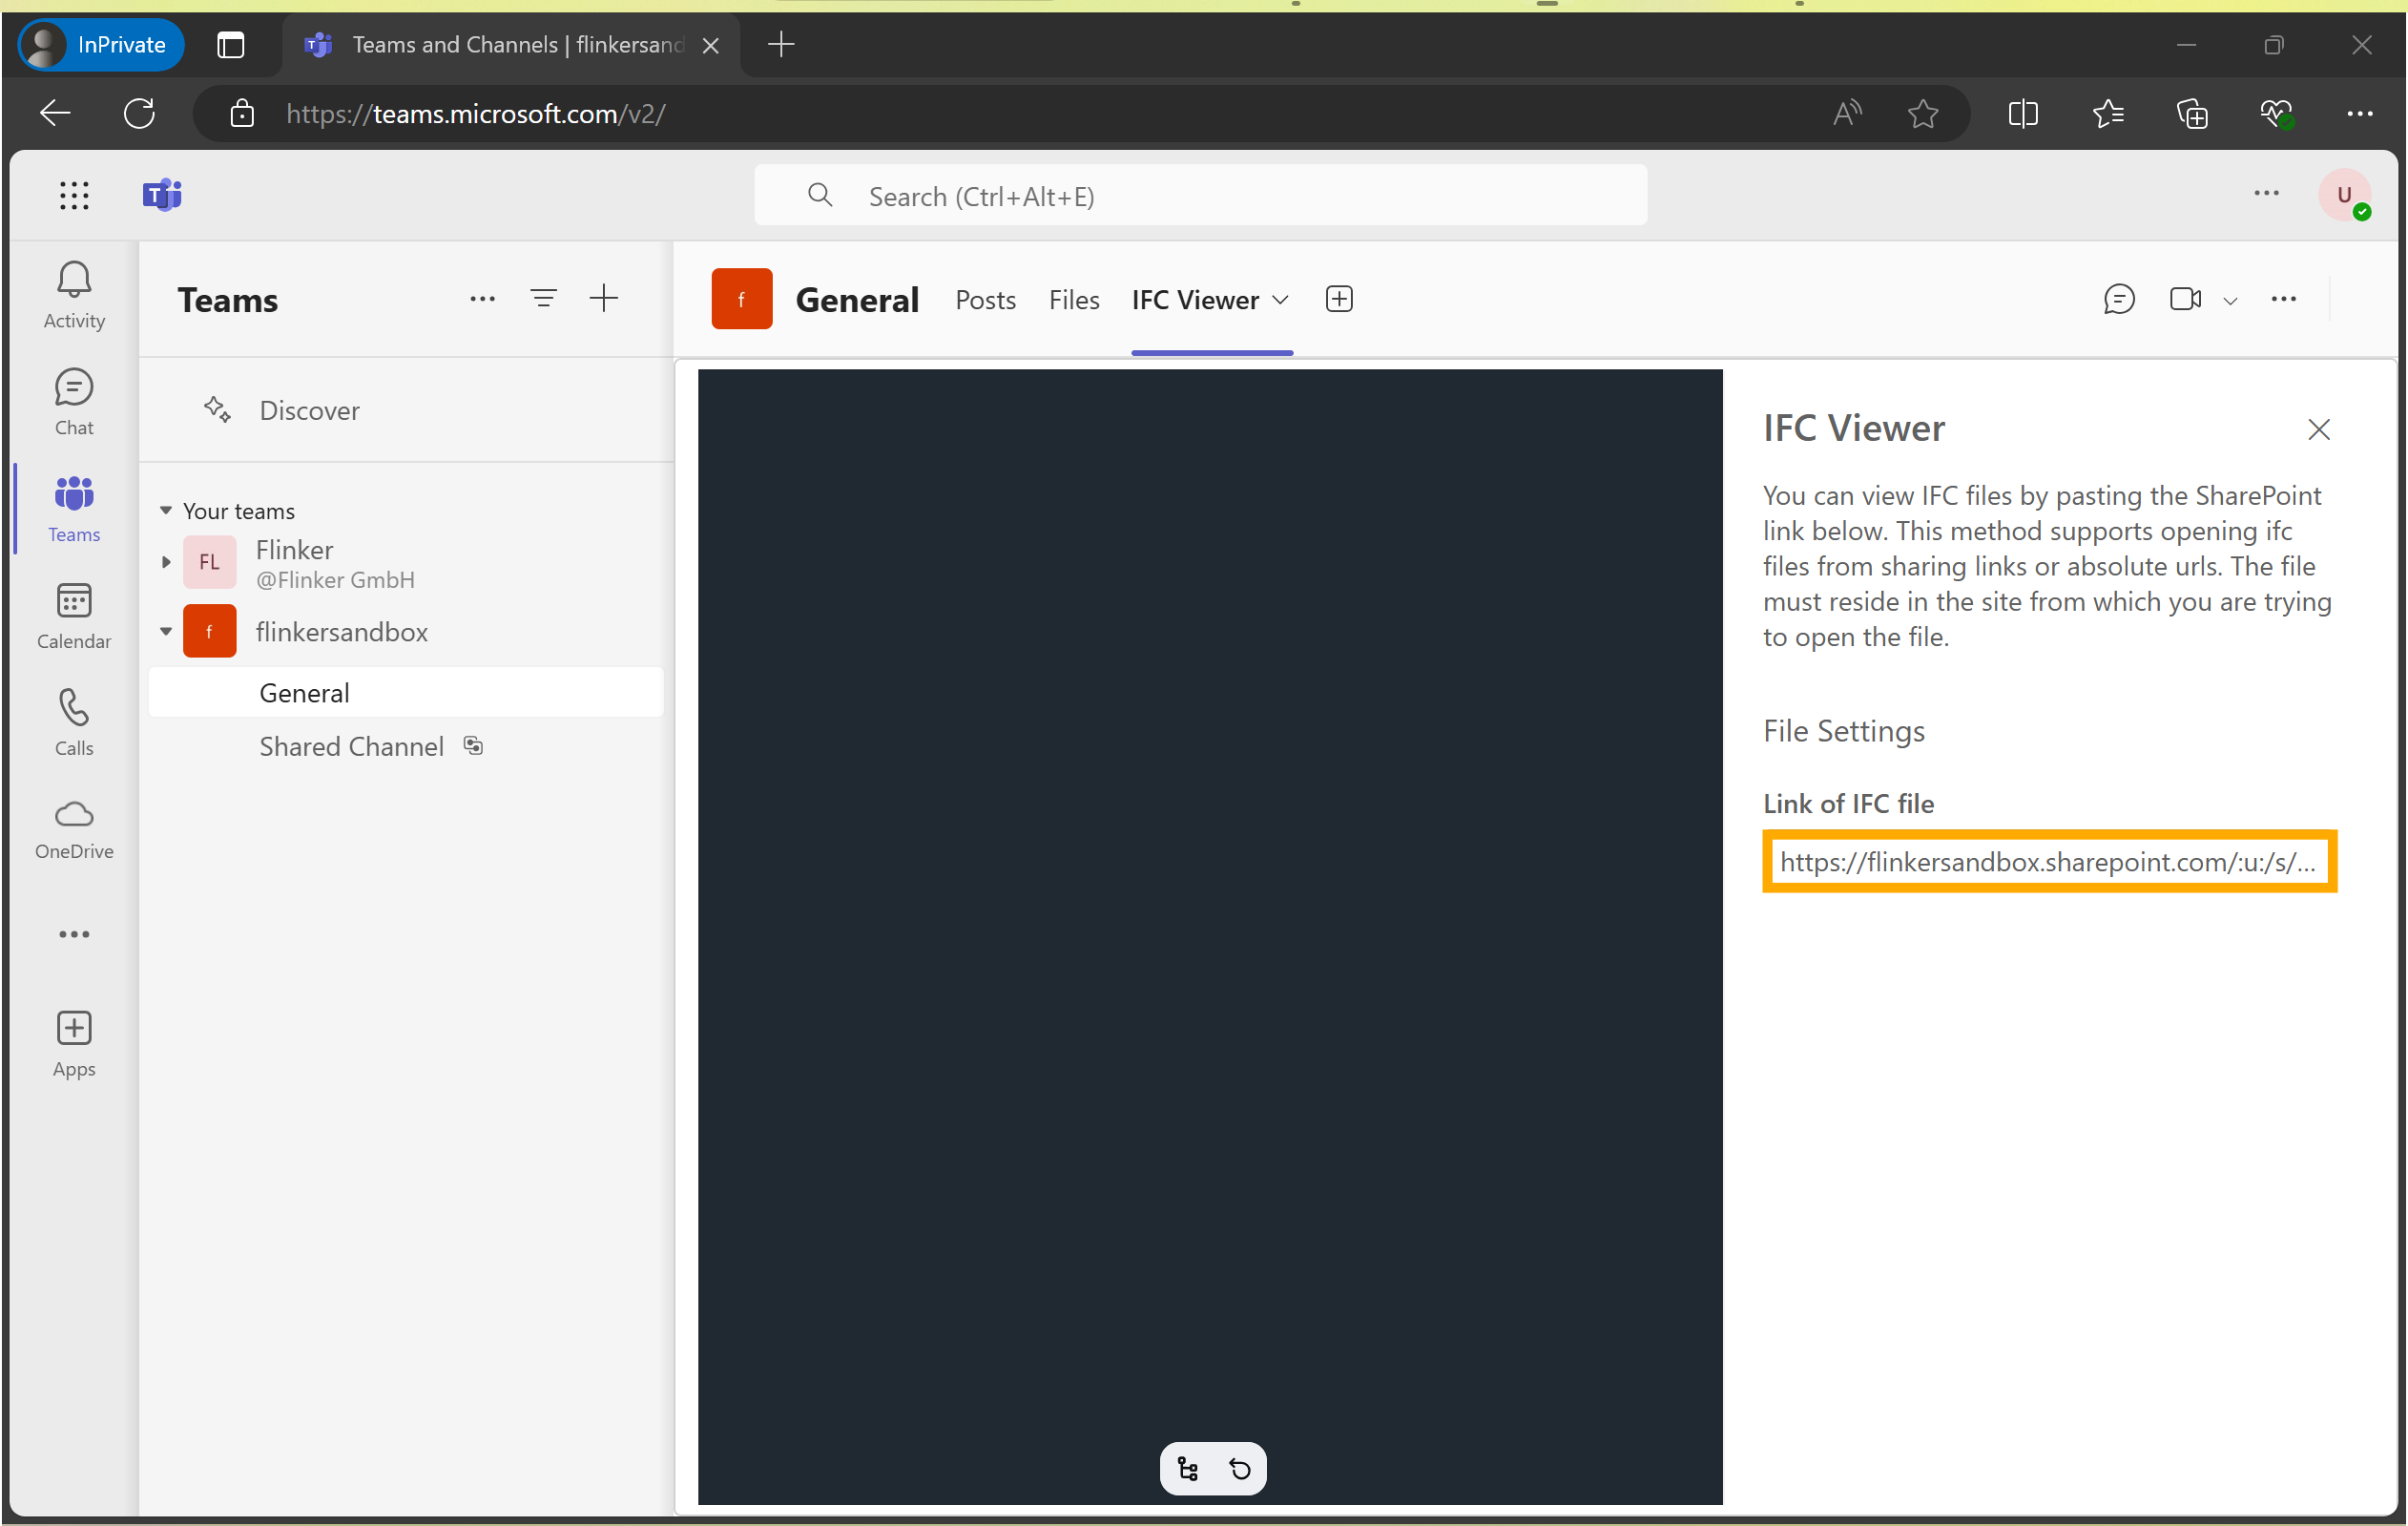The width and height of the screenshot is (2408, 1526).
Task: Click the browser address bar URL
Action: pos(476,113)
